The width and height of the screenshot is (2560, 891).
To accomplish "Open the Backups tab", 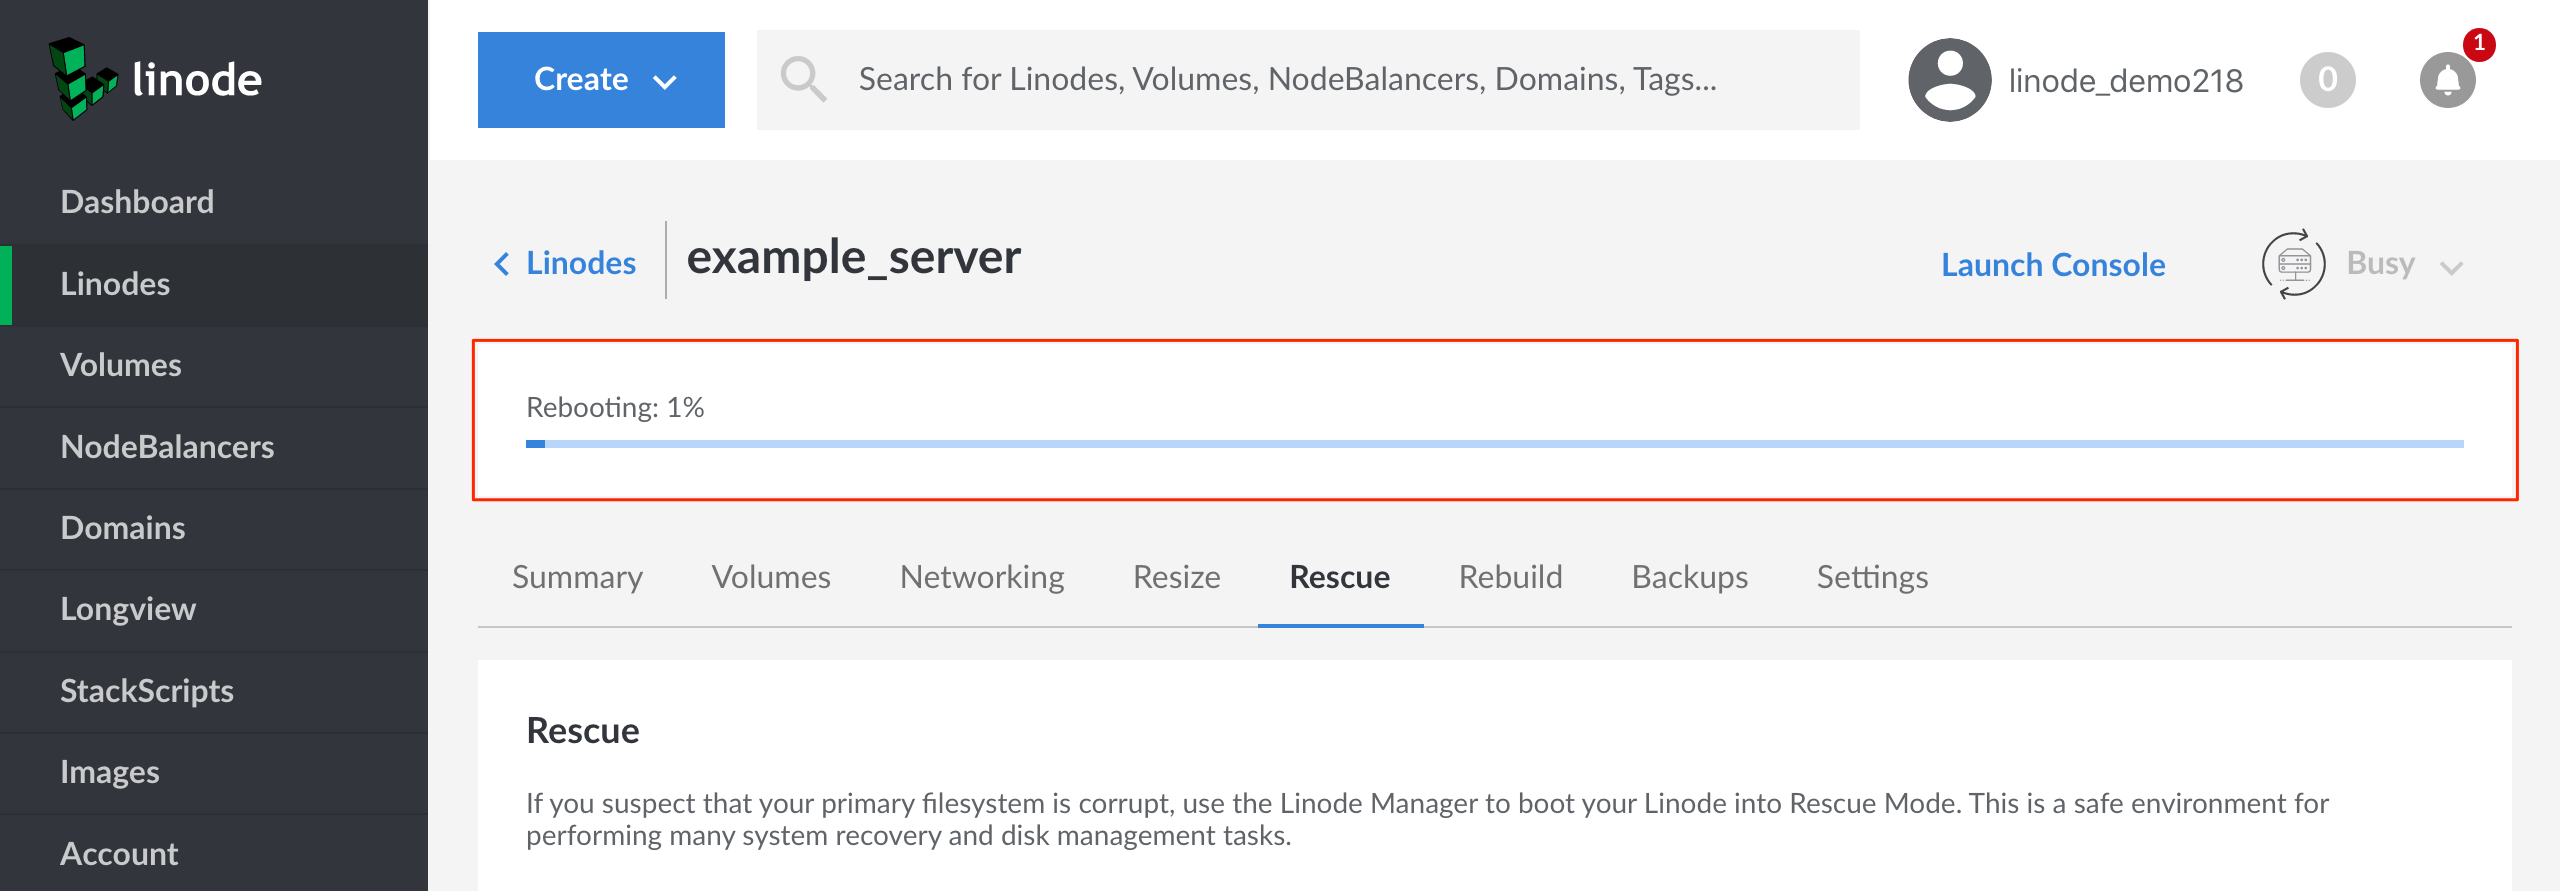I will (x=1689, y=577).
